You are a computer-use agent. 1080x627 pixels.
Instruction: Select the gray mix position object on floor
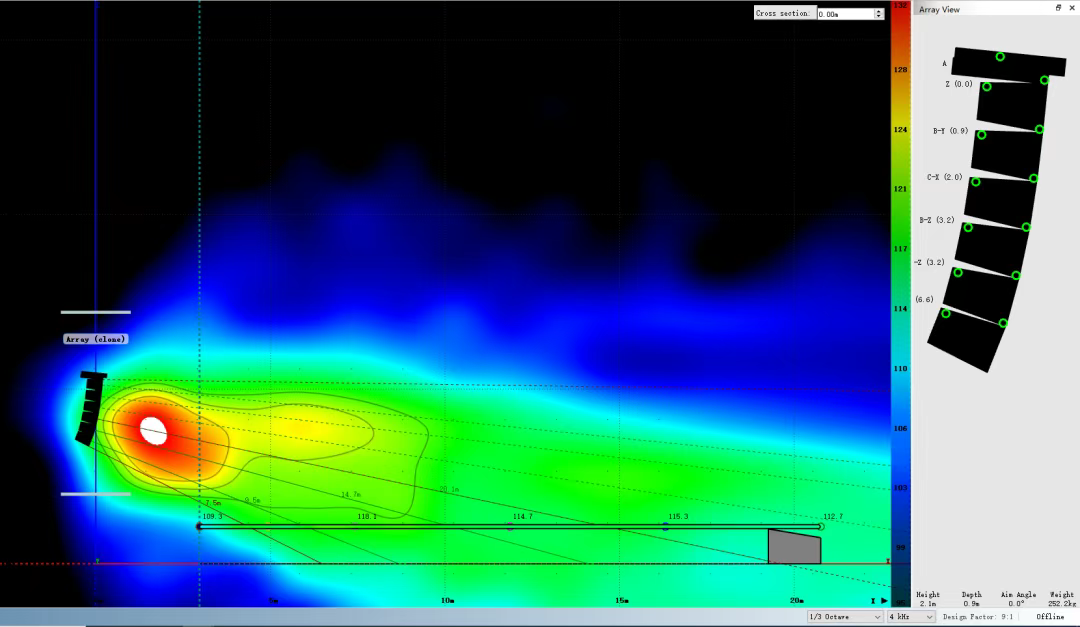click(794, 547)
